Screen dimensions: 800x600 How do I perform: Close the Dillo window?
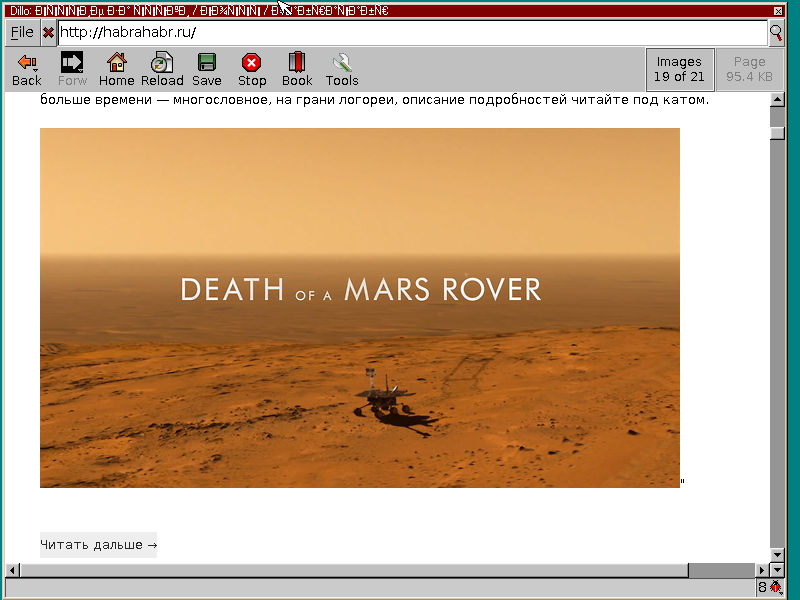[x=778, y=11]
